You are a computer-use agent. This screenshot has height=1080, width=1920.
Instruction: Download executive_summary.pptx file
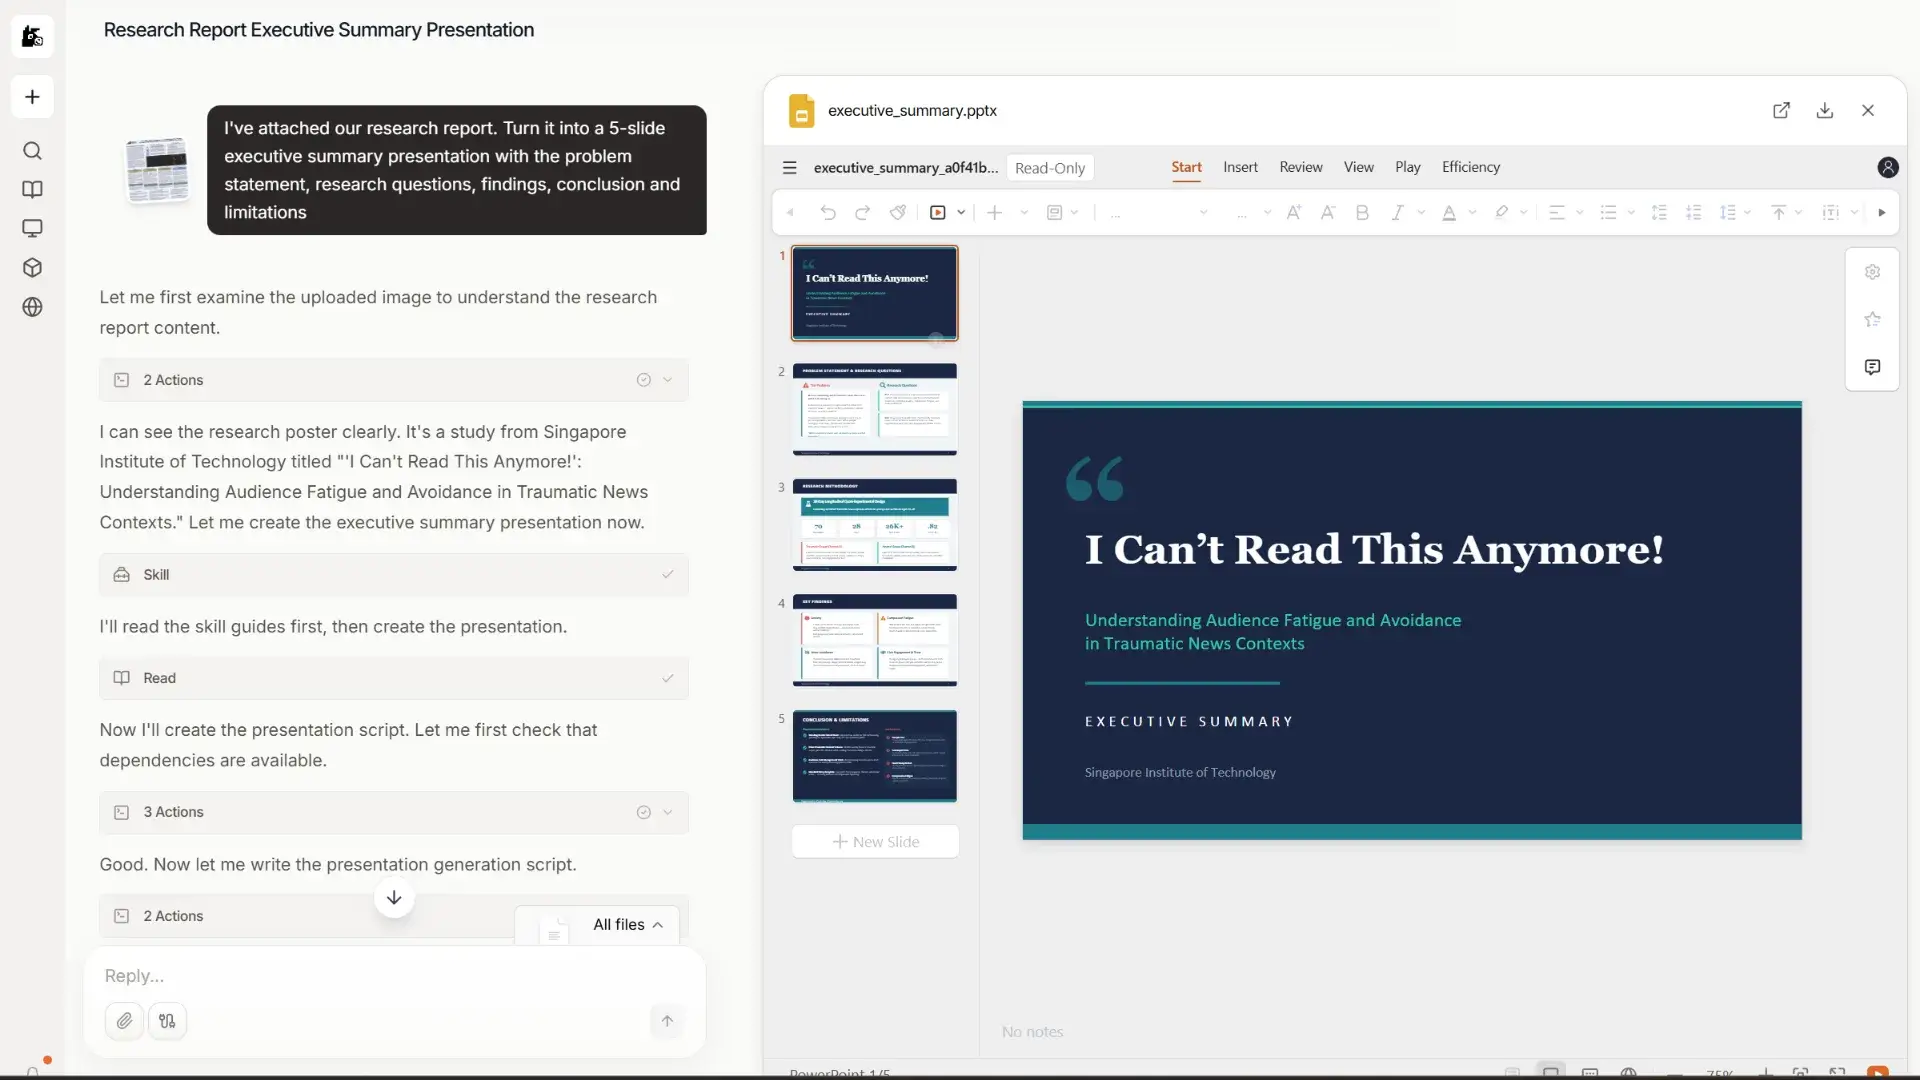1825,111
